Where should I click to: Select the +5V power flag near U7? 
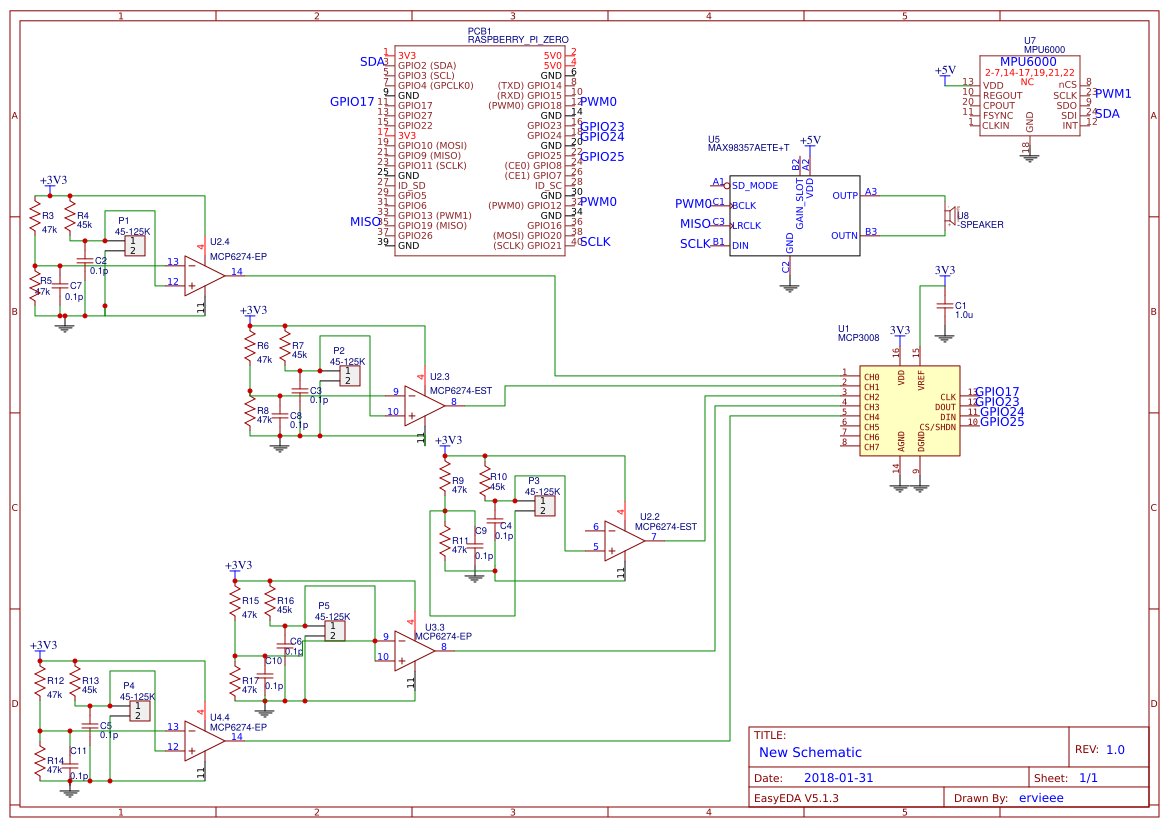[x=946, y=70]
